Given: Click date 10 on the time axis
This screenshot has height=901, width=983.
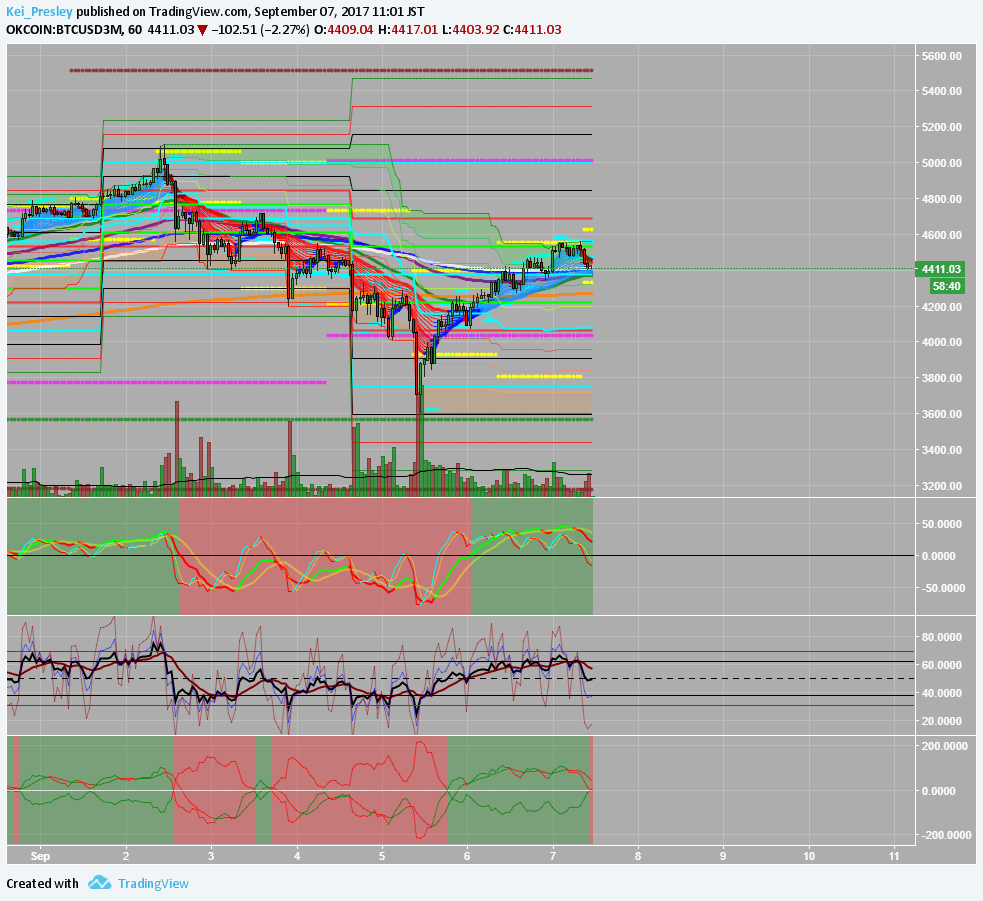Looking at the screenshot, I should coord(809,856).
